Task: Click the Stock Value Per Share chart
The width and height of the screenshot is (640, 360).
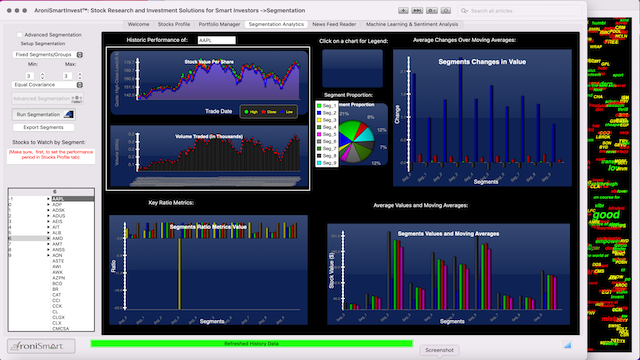Action: click(209, 83)
